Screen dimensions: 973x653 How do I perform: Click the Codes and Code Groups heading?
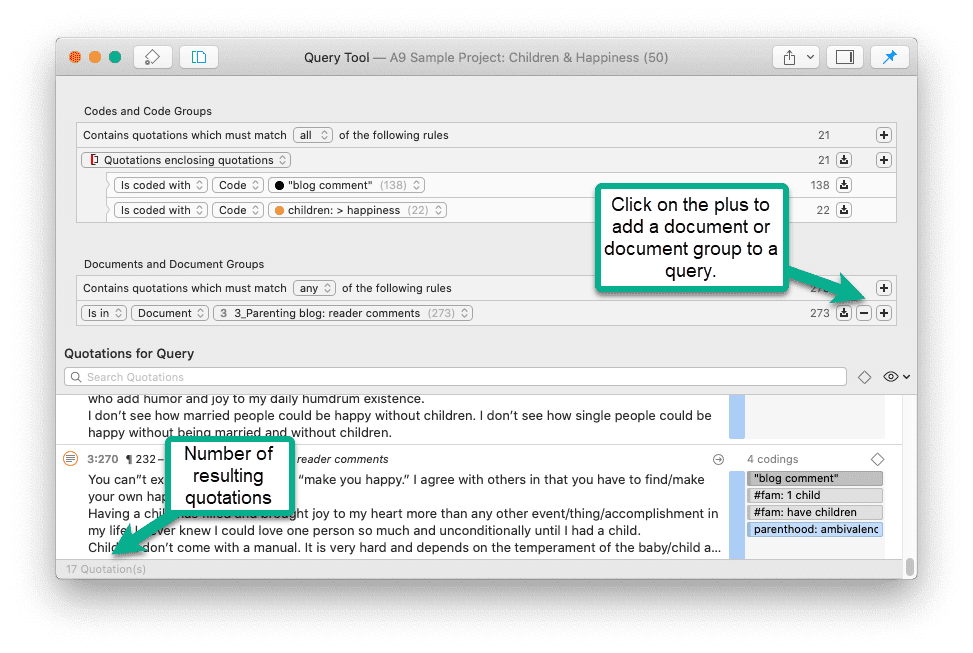(148, 111)
